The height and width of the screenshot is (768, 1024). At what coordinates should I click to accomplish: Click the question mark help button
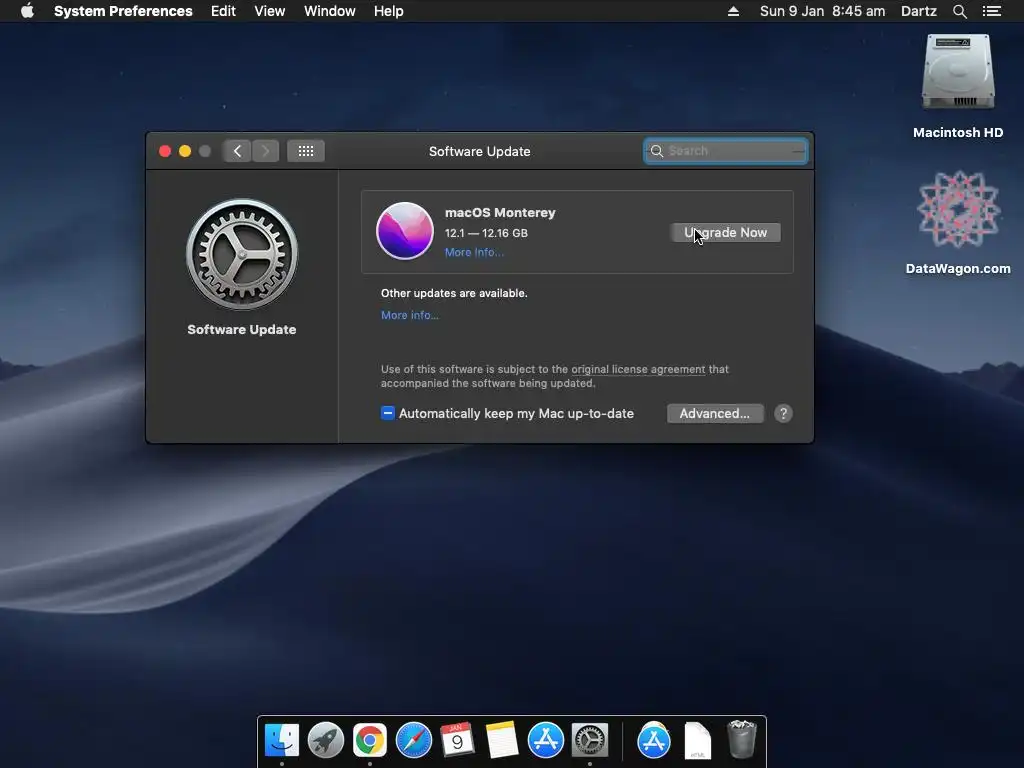pos(783,413)
